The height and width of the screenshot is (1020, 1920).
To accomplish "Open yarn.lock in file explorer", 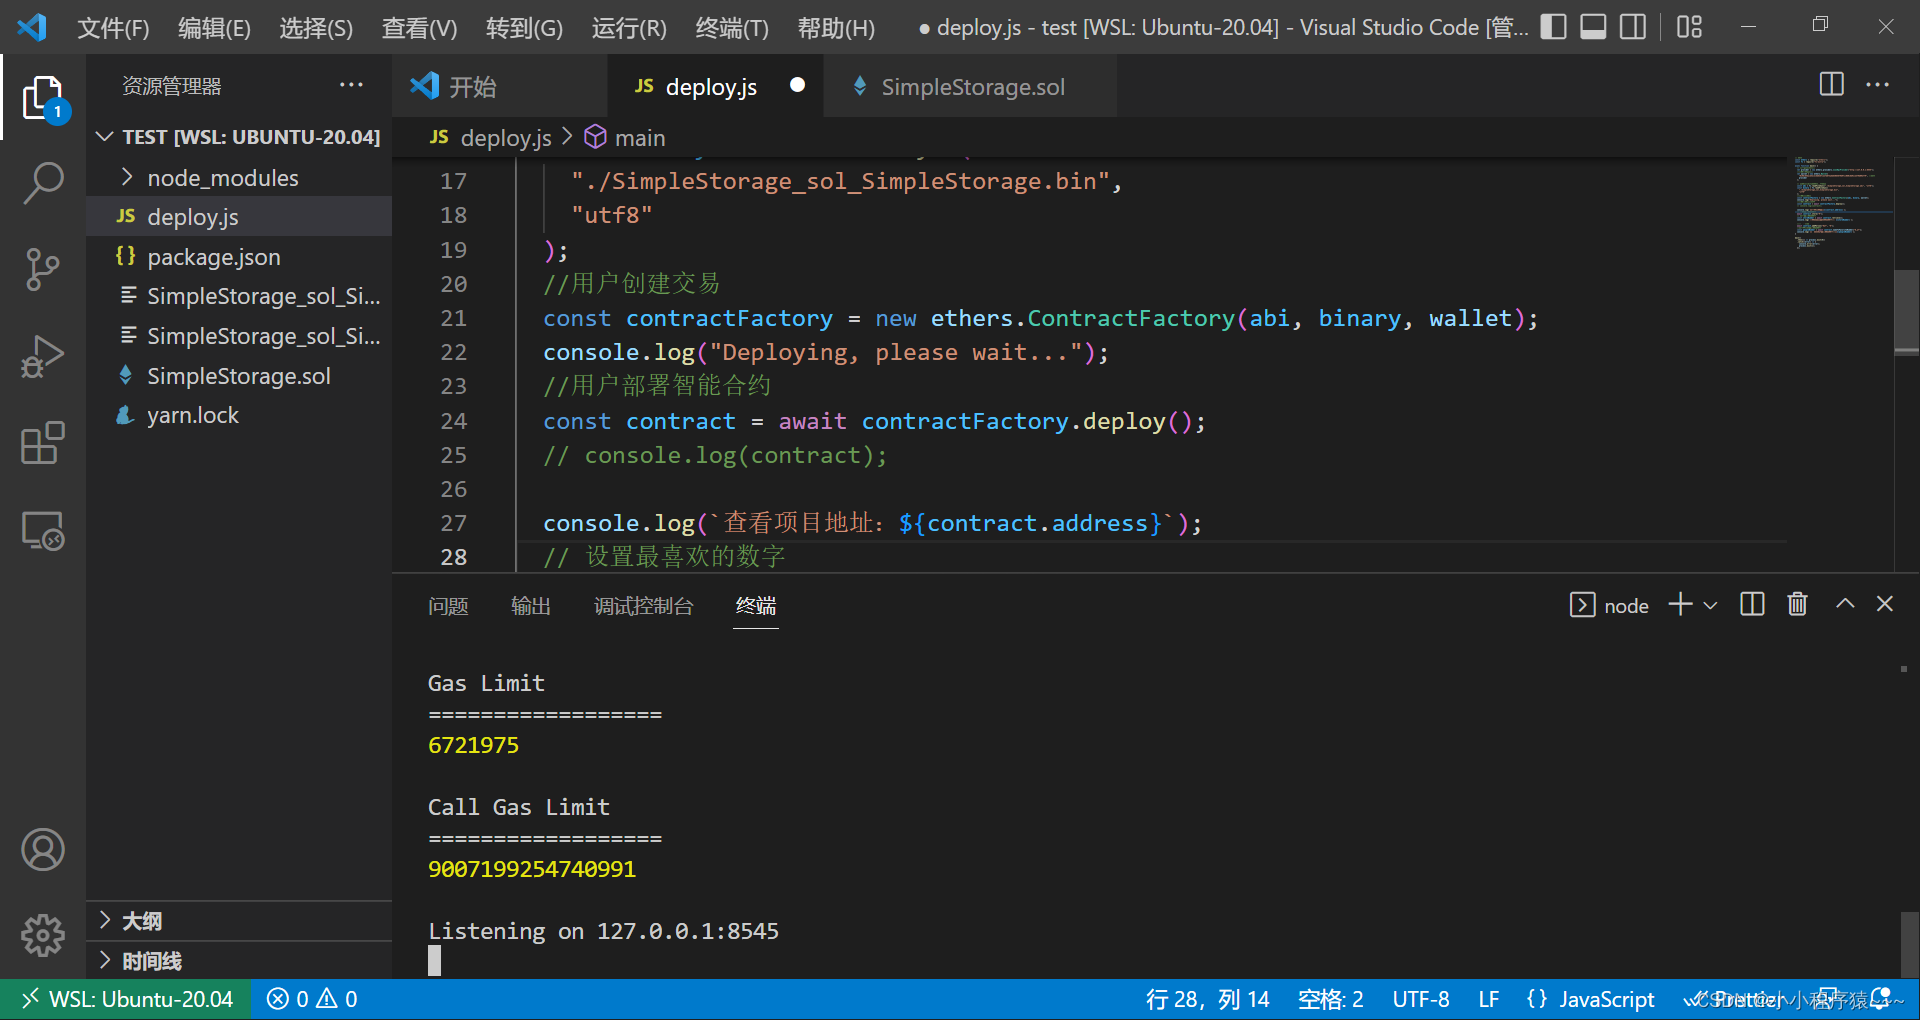I will 239,415.
